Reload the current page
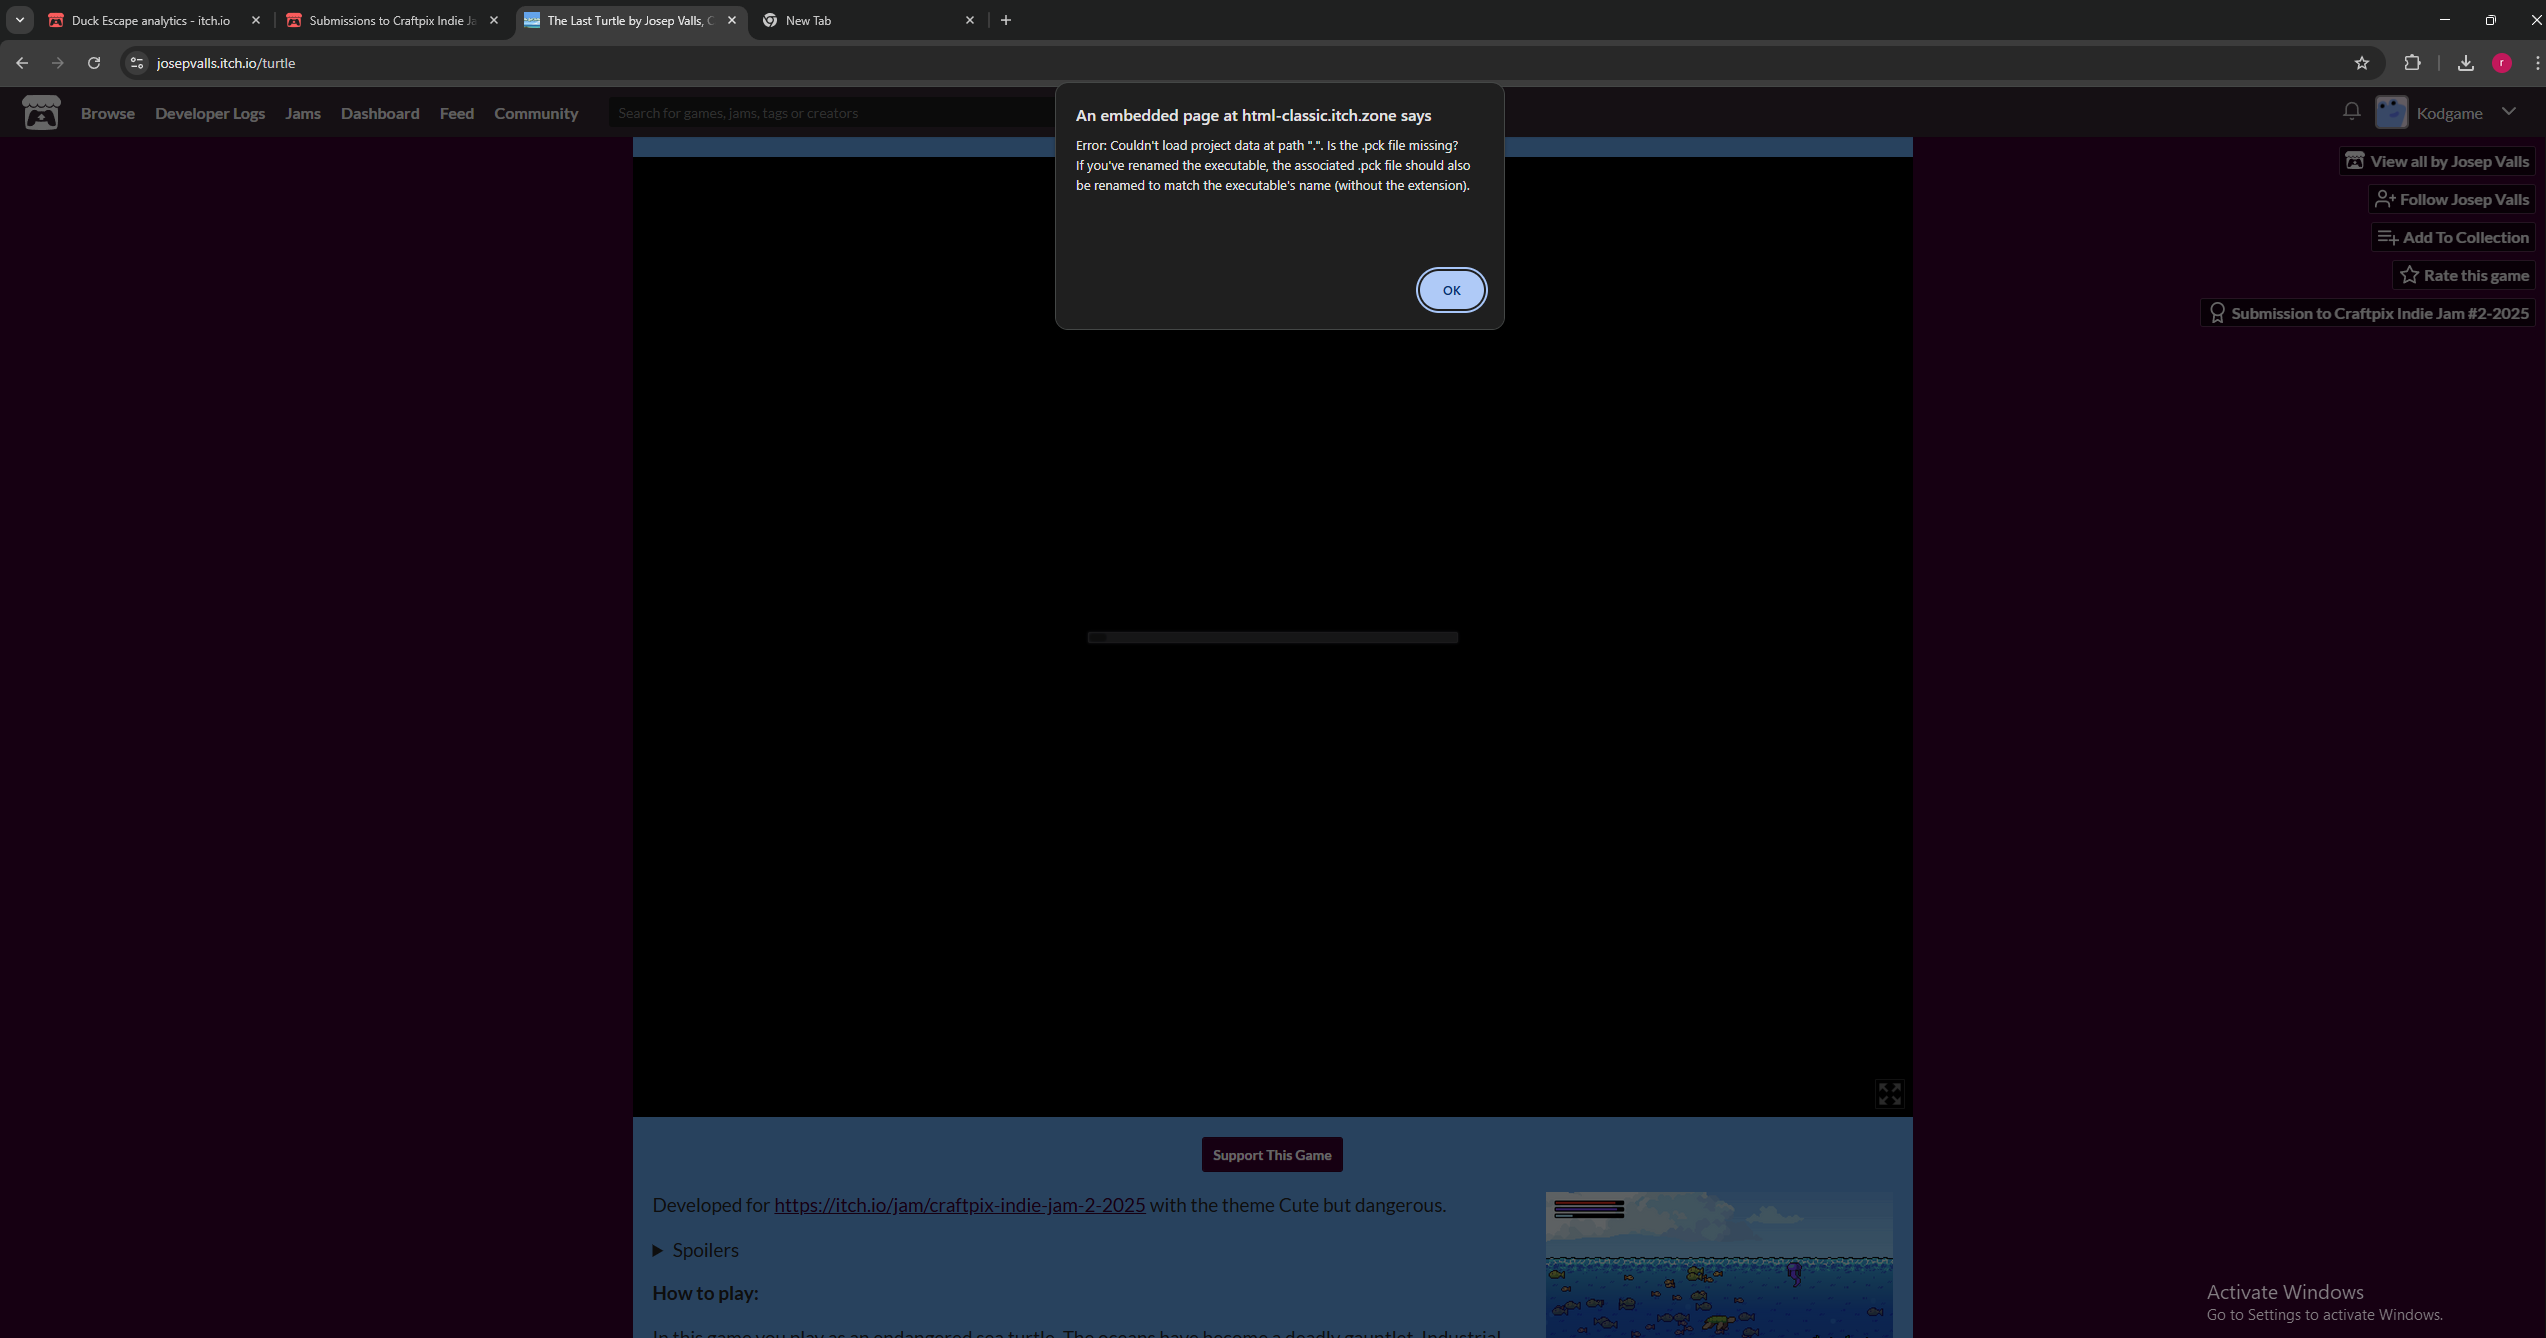This screenshot has width=2546, height=1338. click(x=94, y=63)
